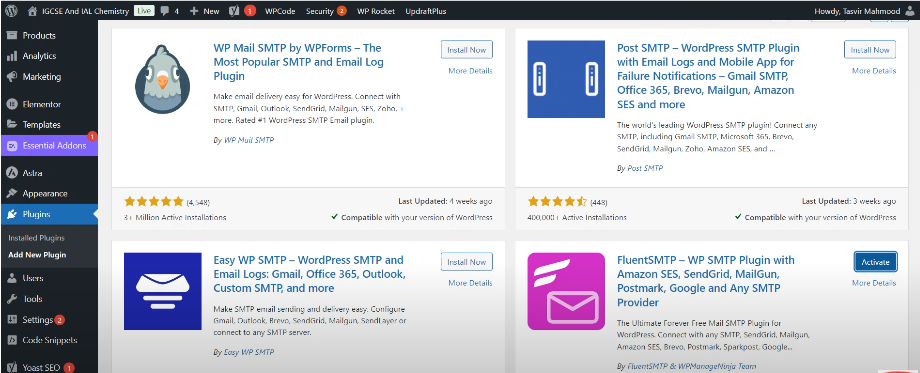Open the Post SMTP plugin title link
The height and width of the screenshot is (373, 920).
pyautogui.click(x=708, y=76)
